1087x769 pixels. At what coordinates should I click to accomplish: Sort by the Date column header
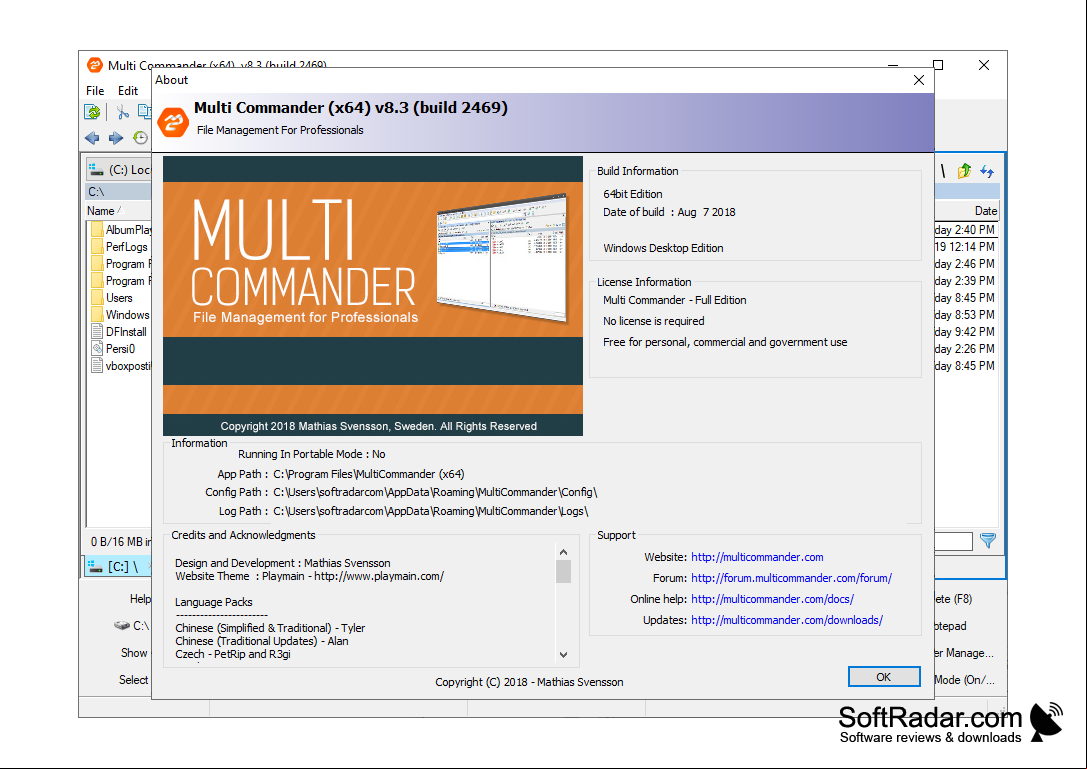[966, 211]
